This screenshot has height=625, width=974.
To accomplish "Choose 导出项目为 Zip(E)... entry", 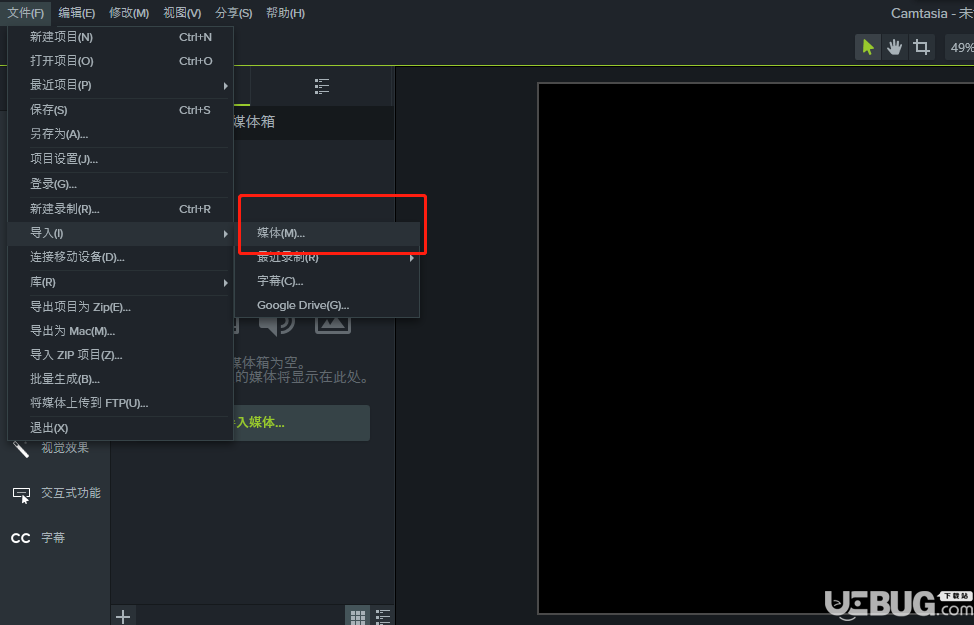I will point(121,307).
